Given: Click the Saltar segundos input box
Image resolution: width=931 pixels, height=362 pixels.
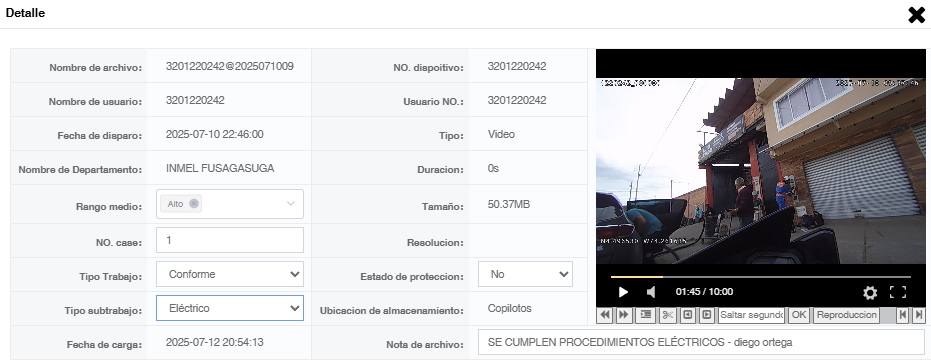Looking at the screenshot, I should [x=751, y=315].
